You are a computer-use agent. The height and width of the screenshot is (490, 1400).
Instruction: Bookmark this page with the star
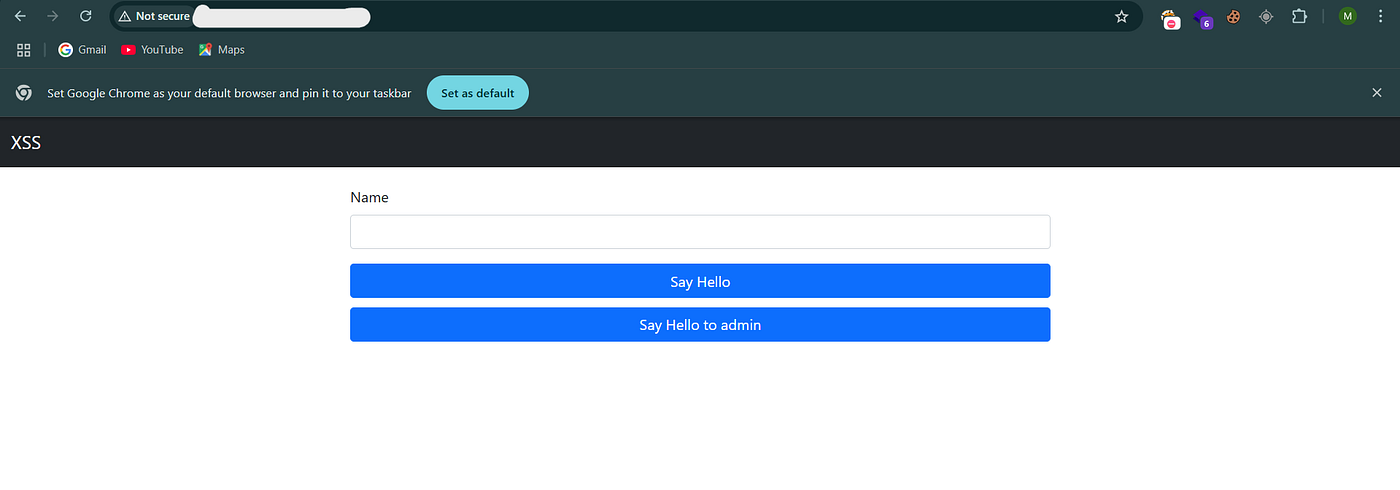(x=1121, y=16)
